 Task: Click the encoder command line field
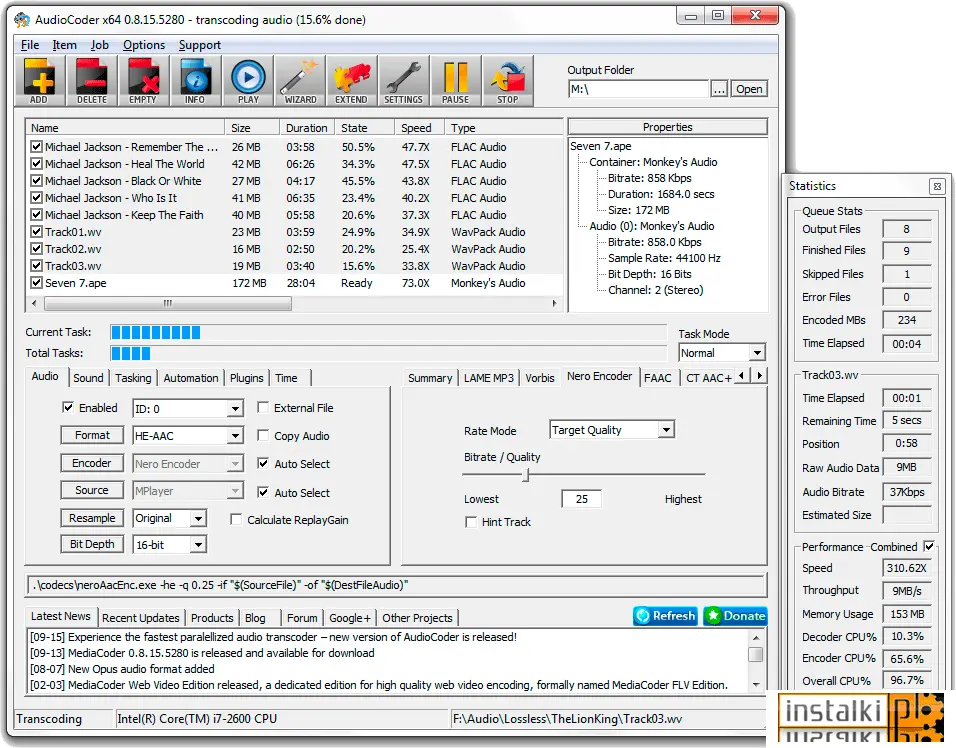pos(396,585)
